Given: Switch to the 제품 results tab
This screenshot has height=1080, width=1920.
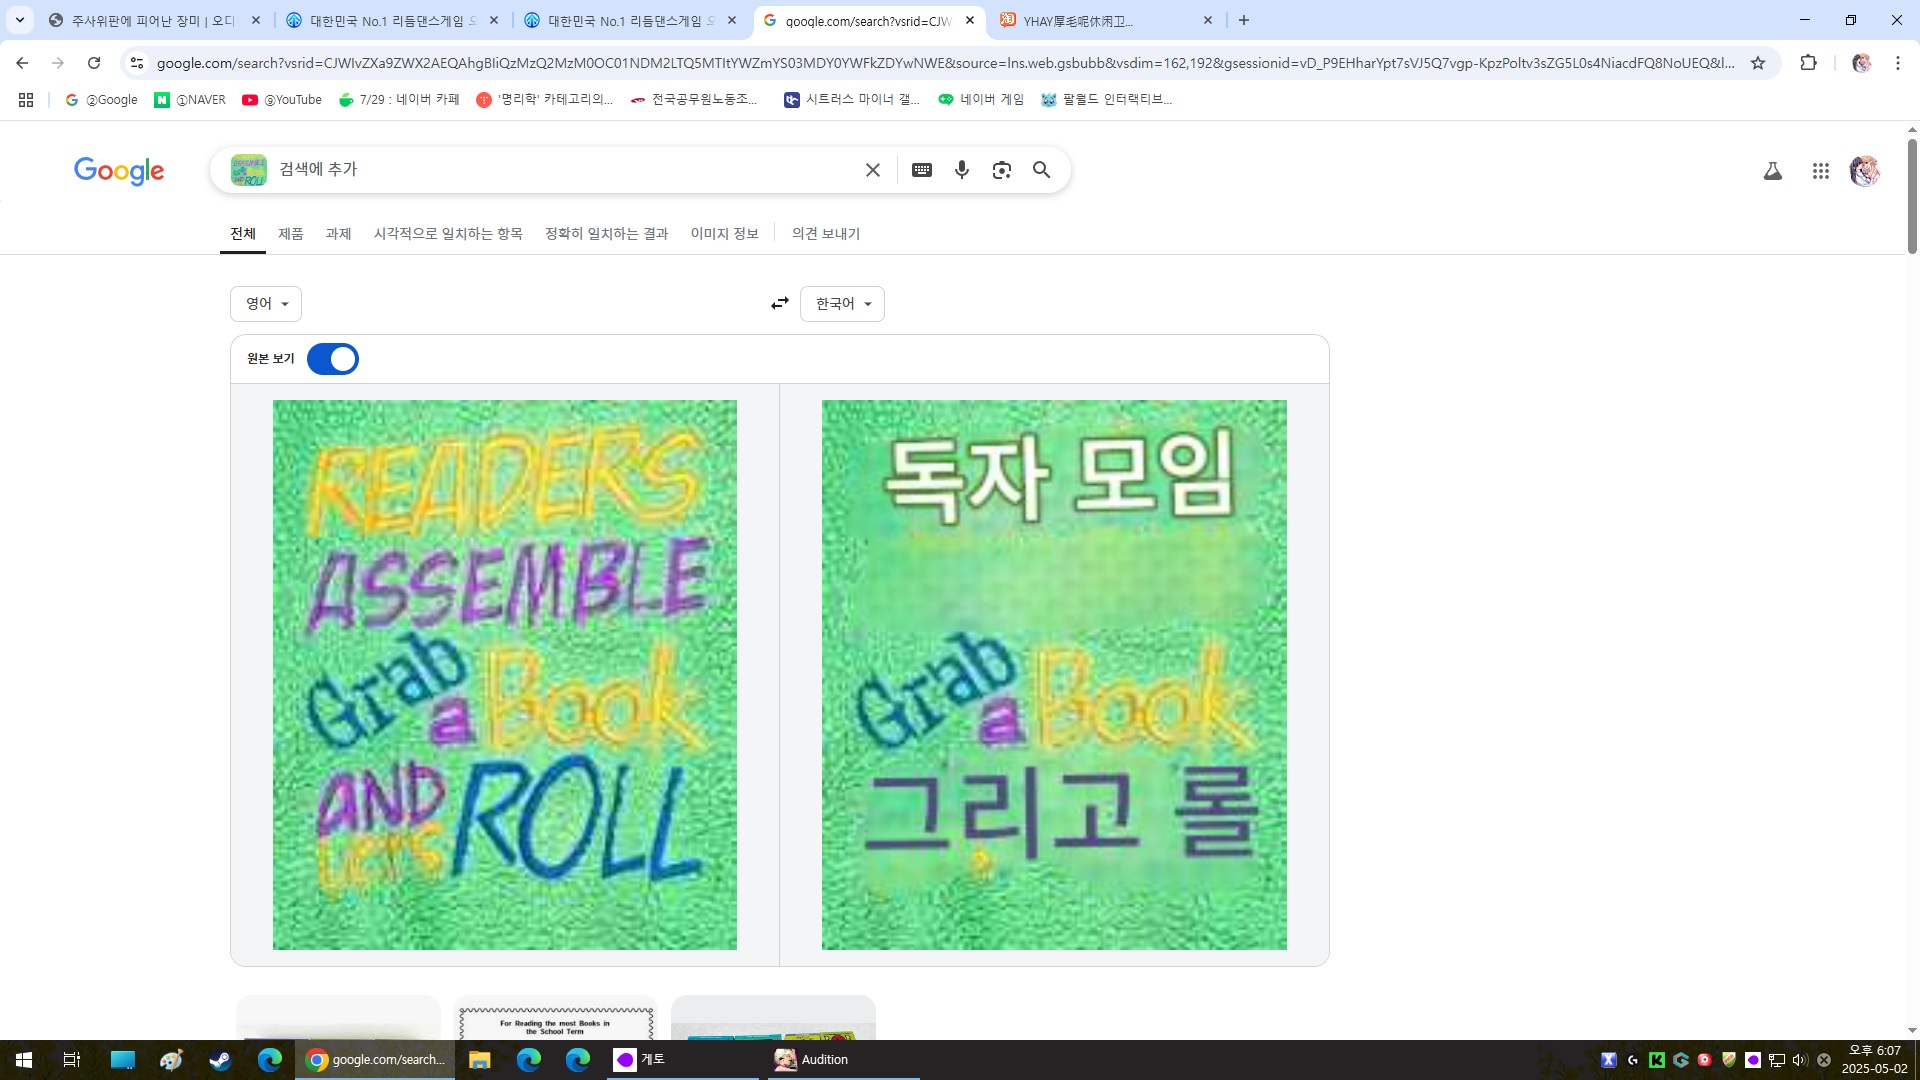Looking at the screenshot, I should point(290,233).
